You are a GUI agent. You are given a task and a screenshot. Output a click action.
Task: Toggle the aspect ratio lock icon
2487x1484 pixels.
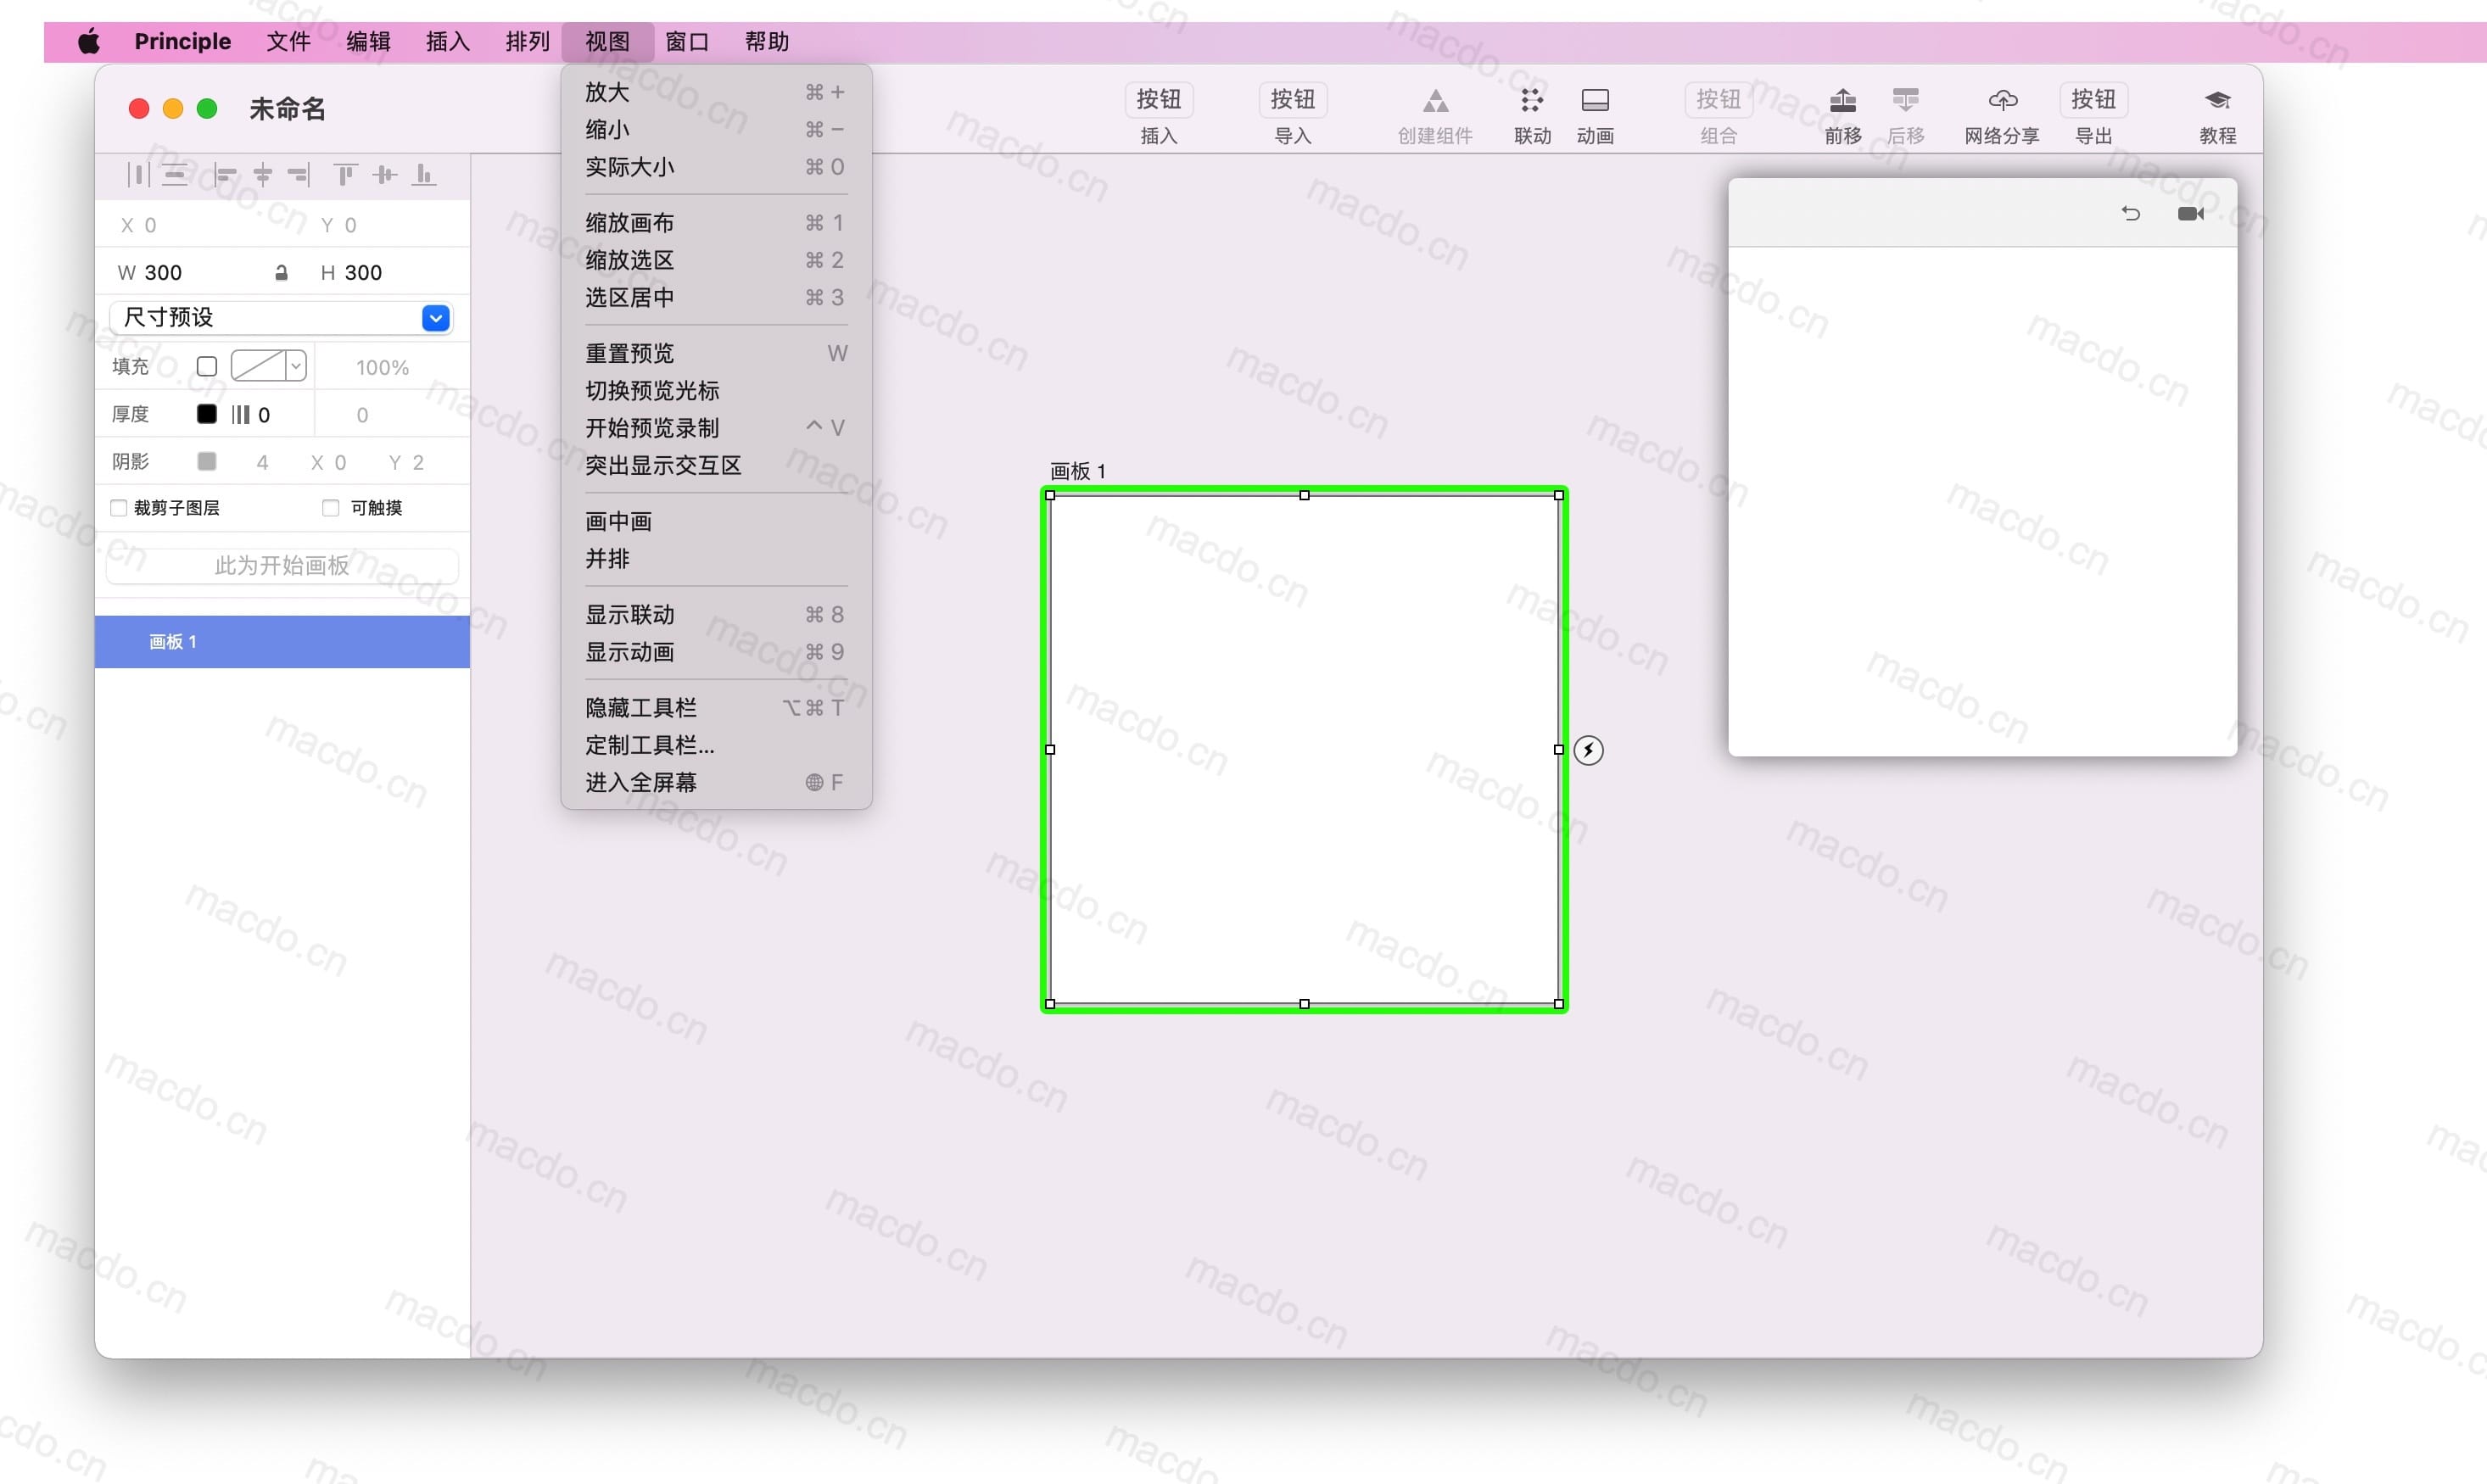[x=282, y=273]
